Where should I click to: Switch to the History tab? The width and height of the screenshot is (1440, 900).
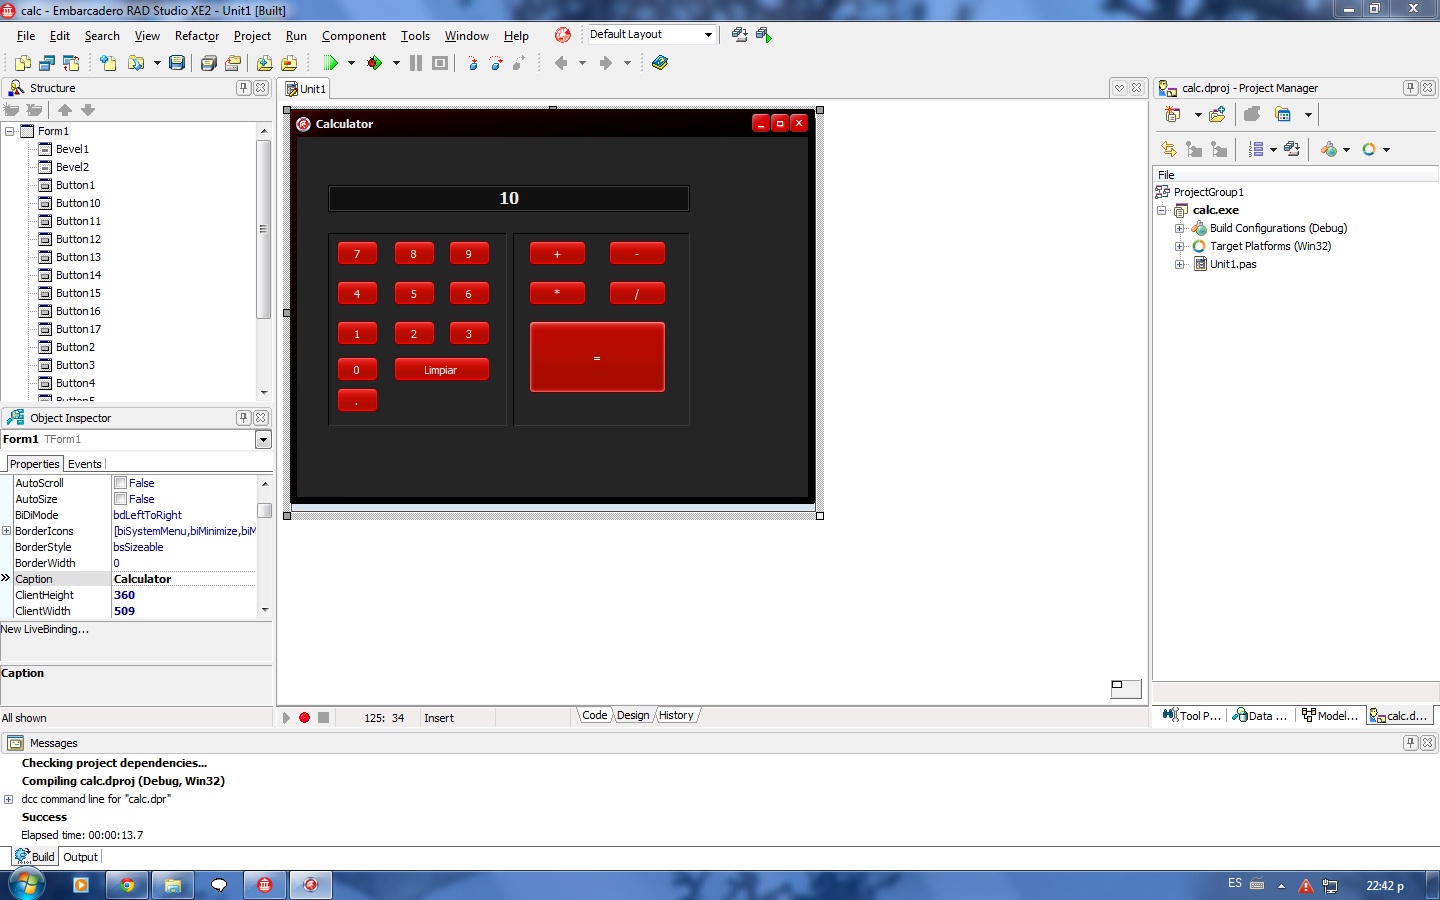[676, 715]
